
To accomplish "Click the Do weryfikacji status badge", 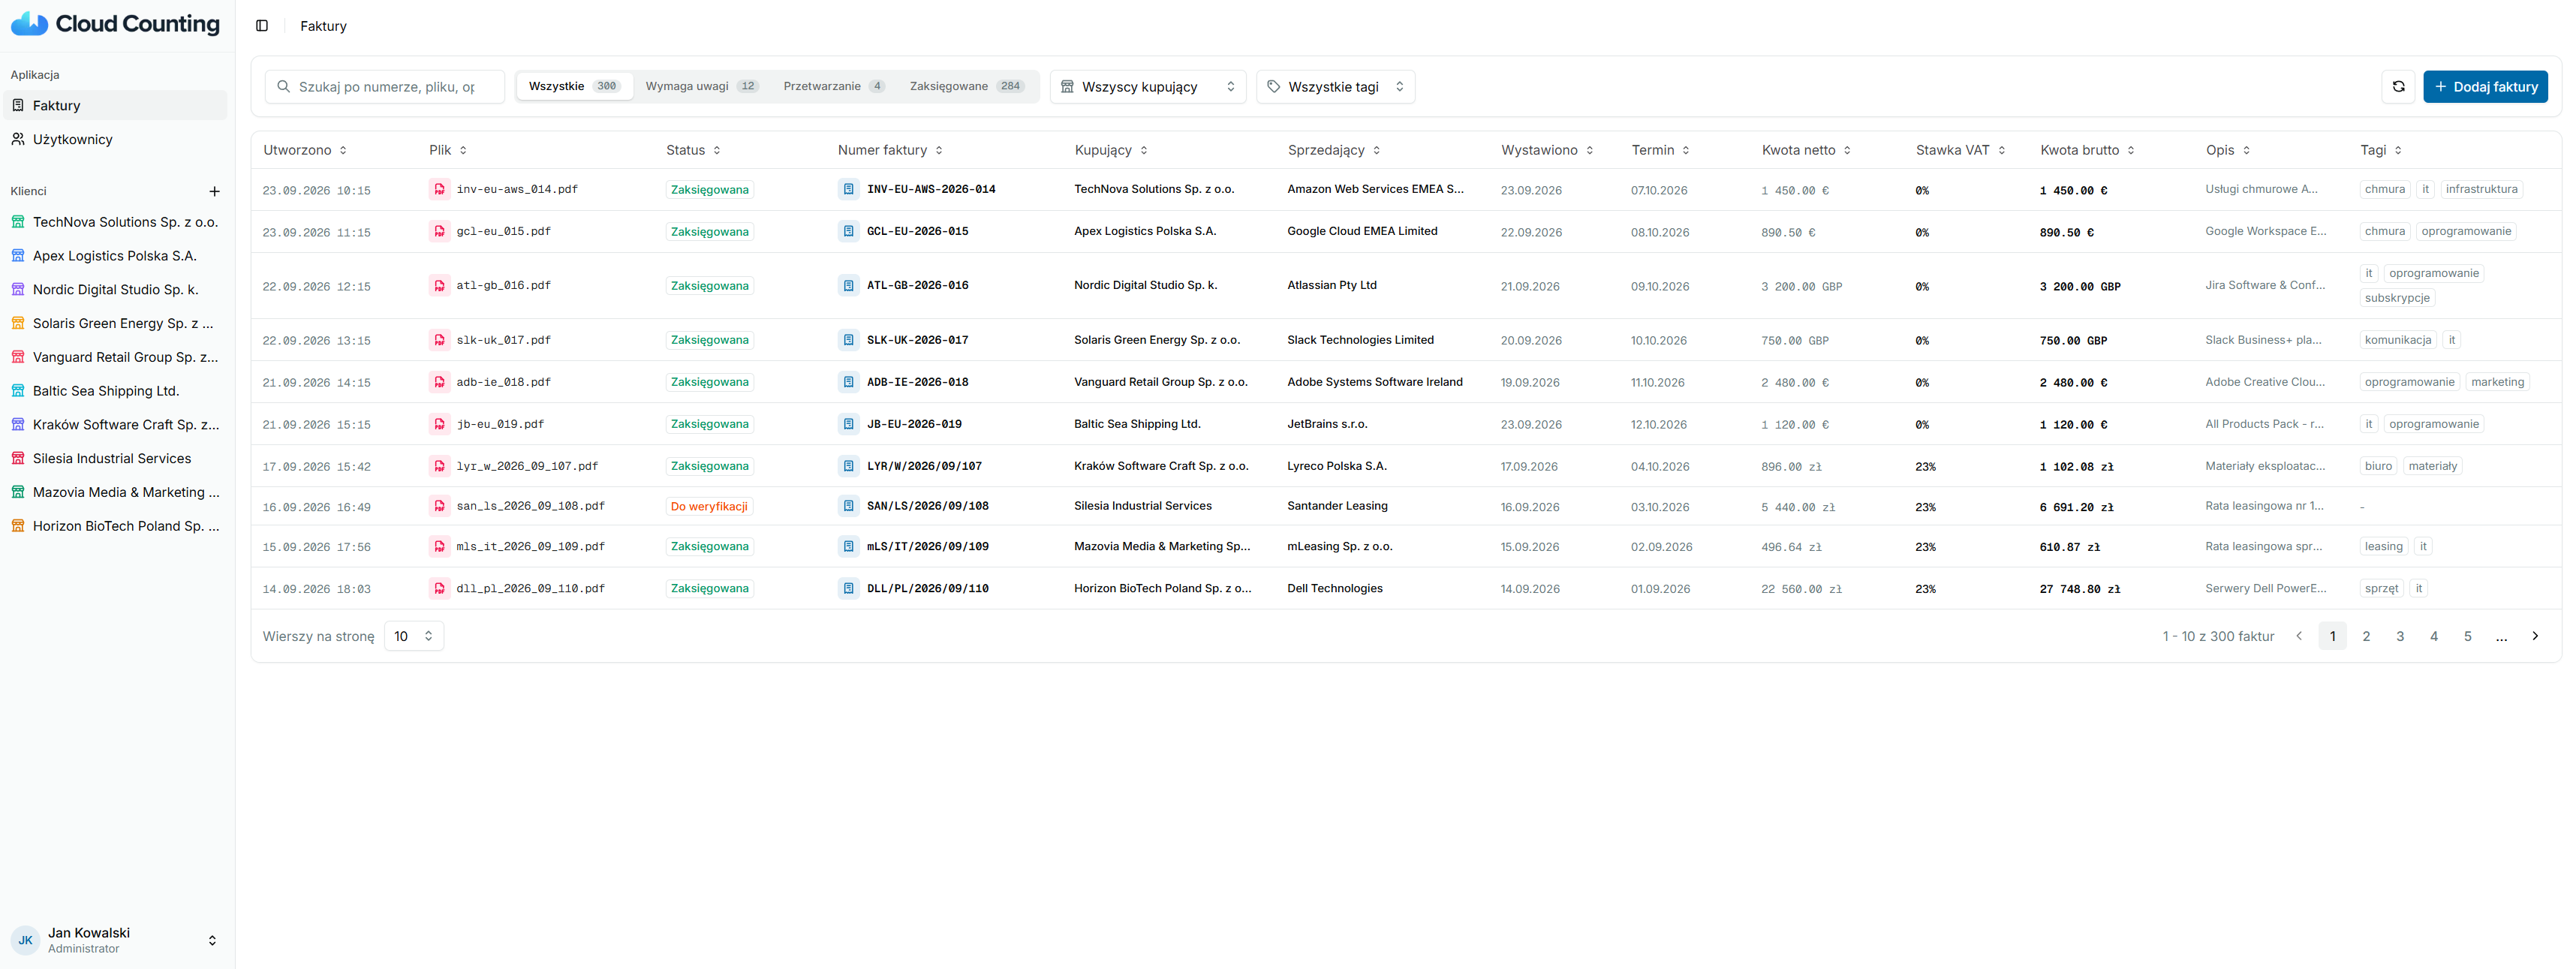I will 709,507.
